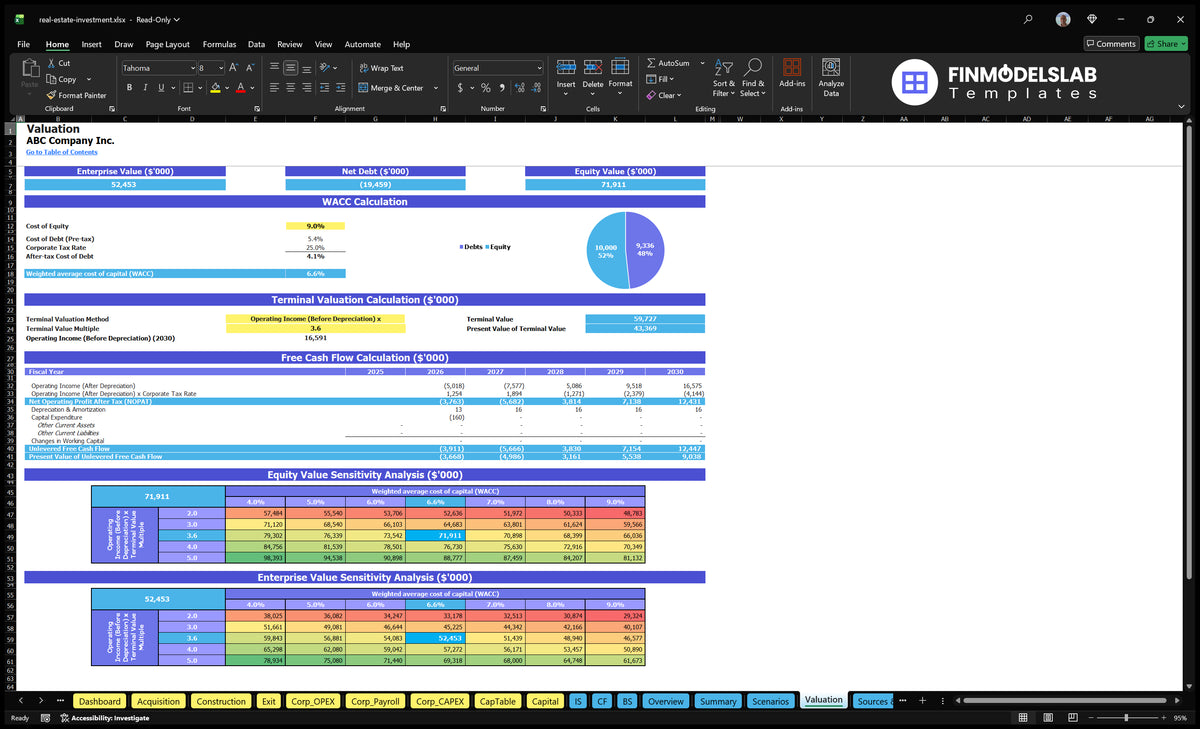
Task: Toggle Top Align vertical alignment
Action: [274, 68]
